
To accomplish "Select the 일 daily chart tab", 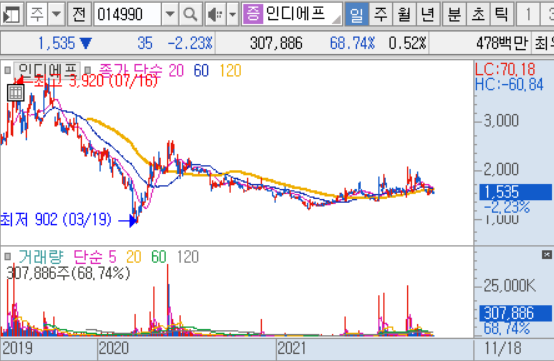I will (x=356, y=14).
